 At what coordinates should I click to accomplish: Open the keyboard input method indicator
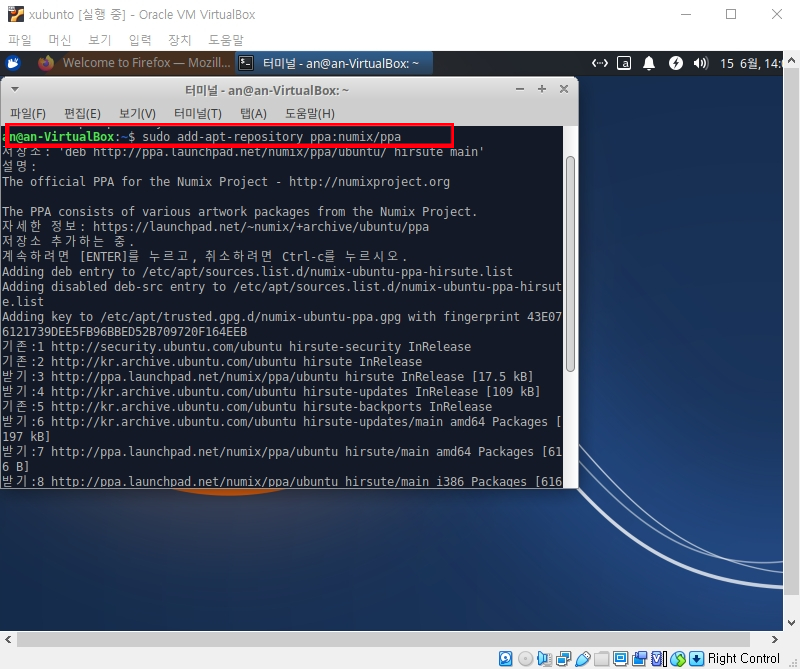pos(624,63)
